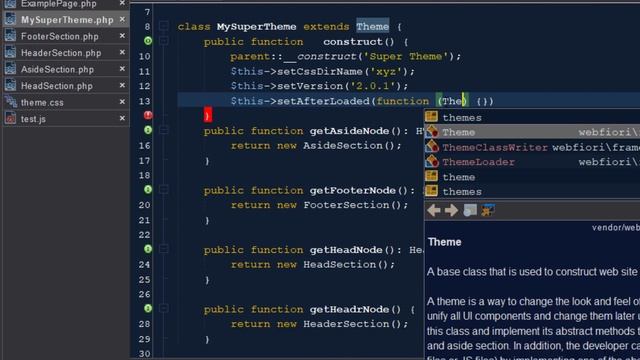Close the AsideSection.php tab
Viewport: 640px width, 360px height.
click(x=122, y=69)
